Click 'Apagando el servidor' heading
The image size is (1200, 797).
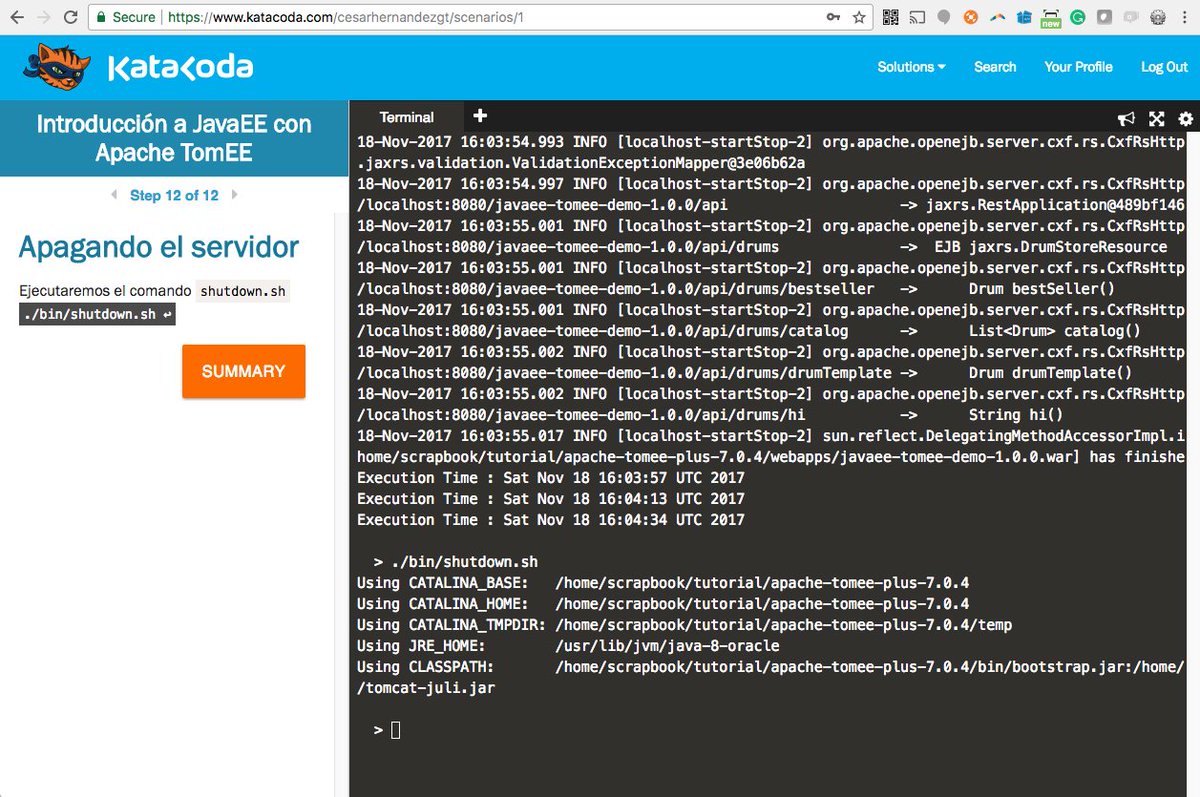158,247
